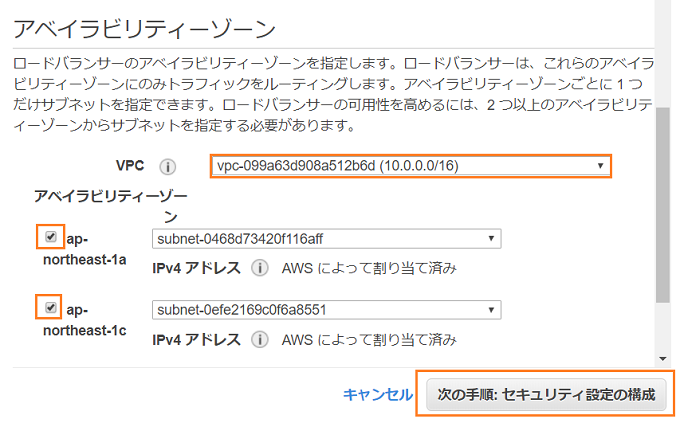
Task: Click the IPv4 アドレス label under ap-northeast-1c
Action: pyautogui.click(x=196, y=340)
